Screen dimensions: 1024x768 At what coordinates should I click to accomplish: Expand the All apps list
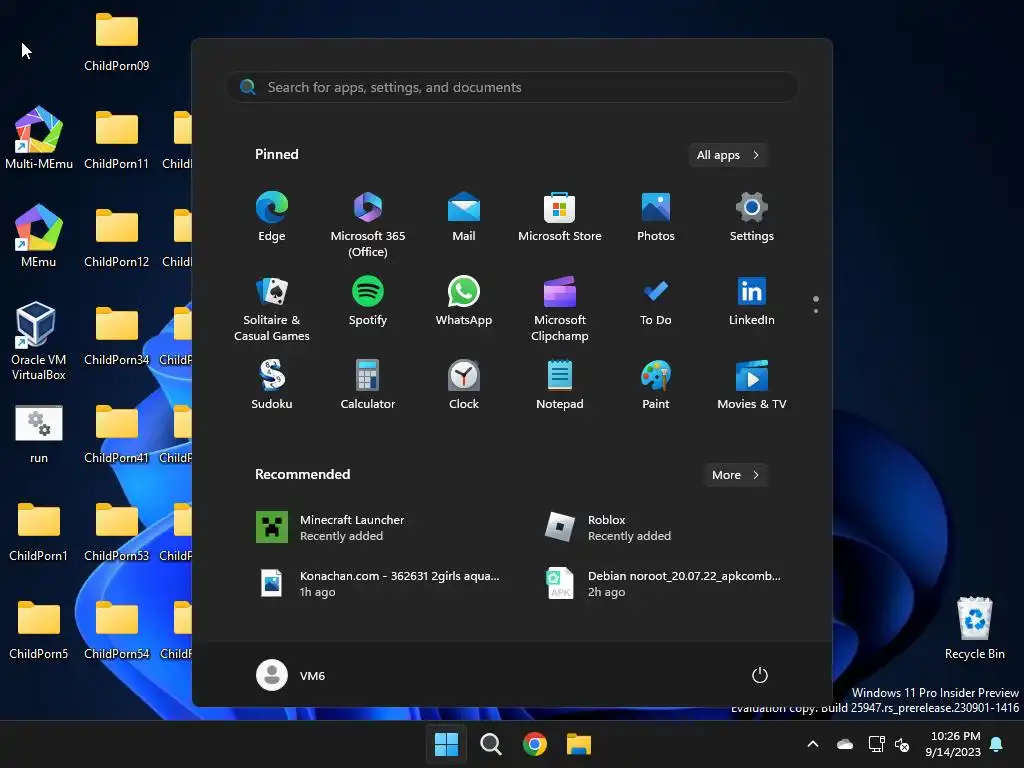728,155
